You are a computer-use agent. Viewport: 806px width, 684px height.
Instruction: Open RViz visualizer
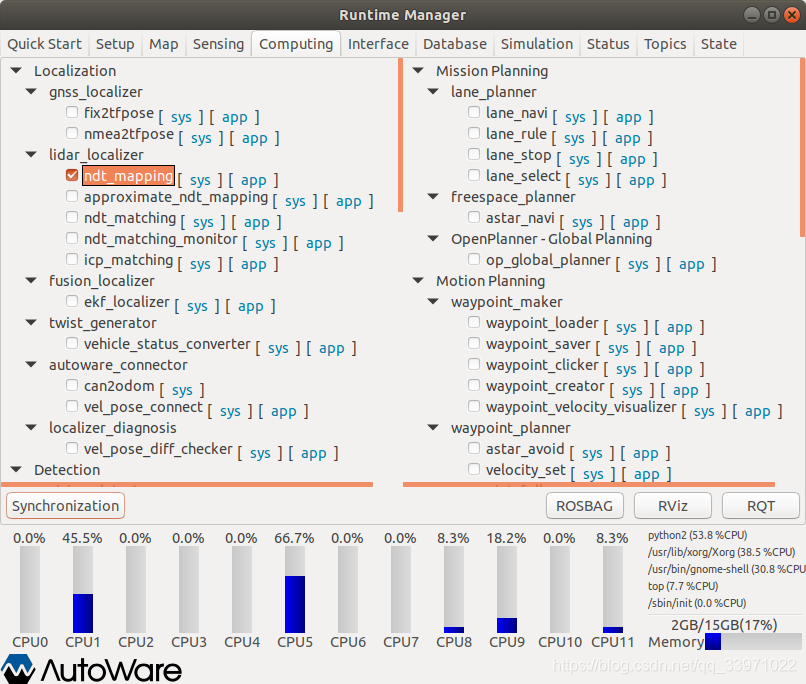pyautogui.click(x=673, y=506)
